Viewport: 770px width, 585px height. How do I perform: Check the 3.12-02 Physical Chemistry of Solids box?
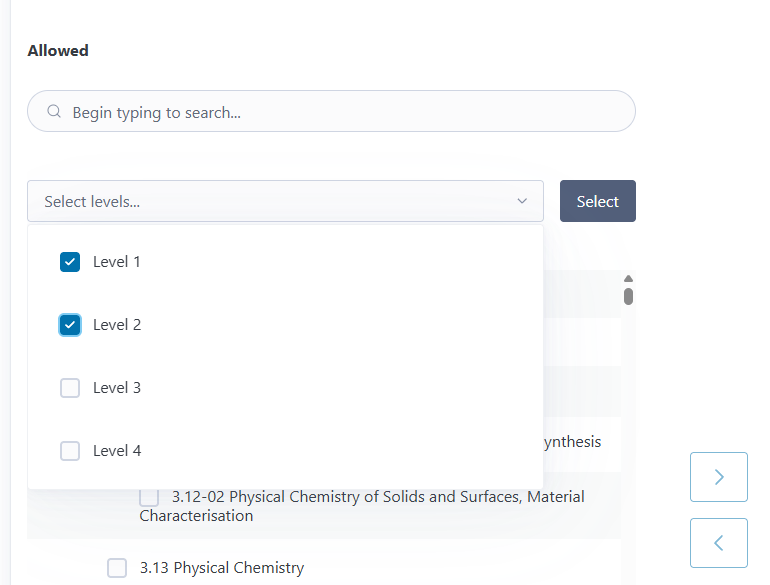coord(149,497)
